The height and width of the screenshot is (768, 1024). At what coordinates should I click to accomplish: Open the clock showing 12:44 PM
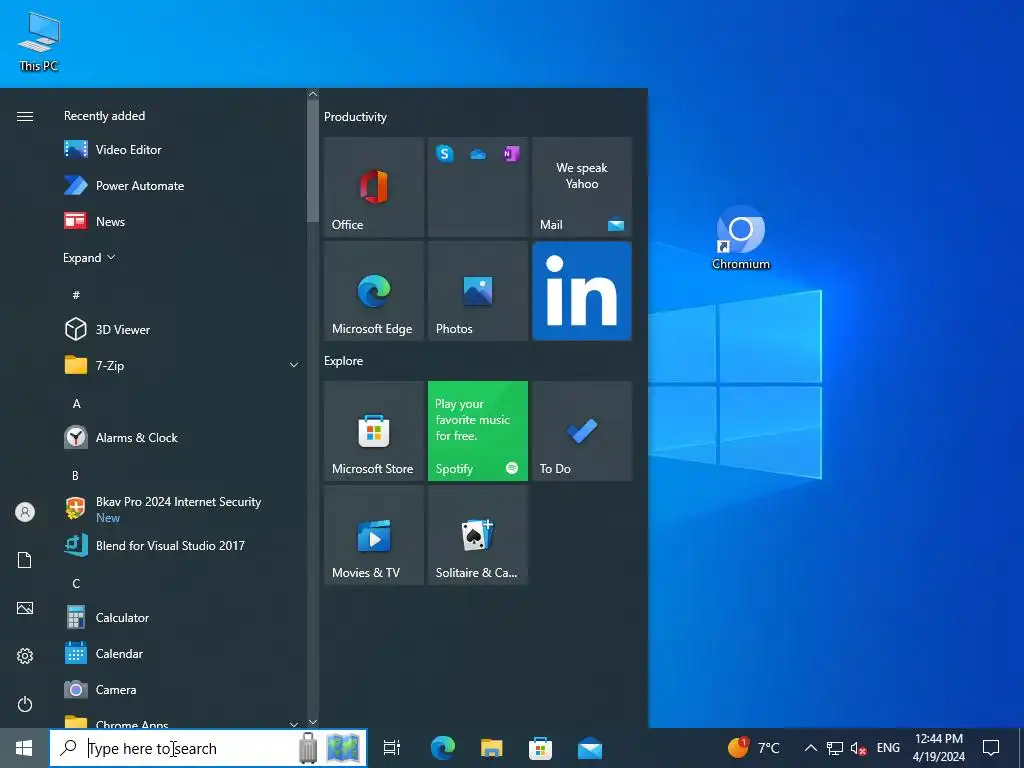coord(938,748)
